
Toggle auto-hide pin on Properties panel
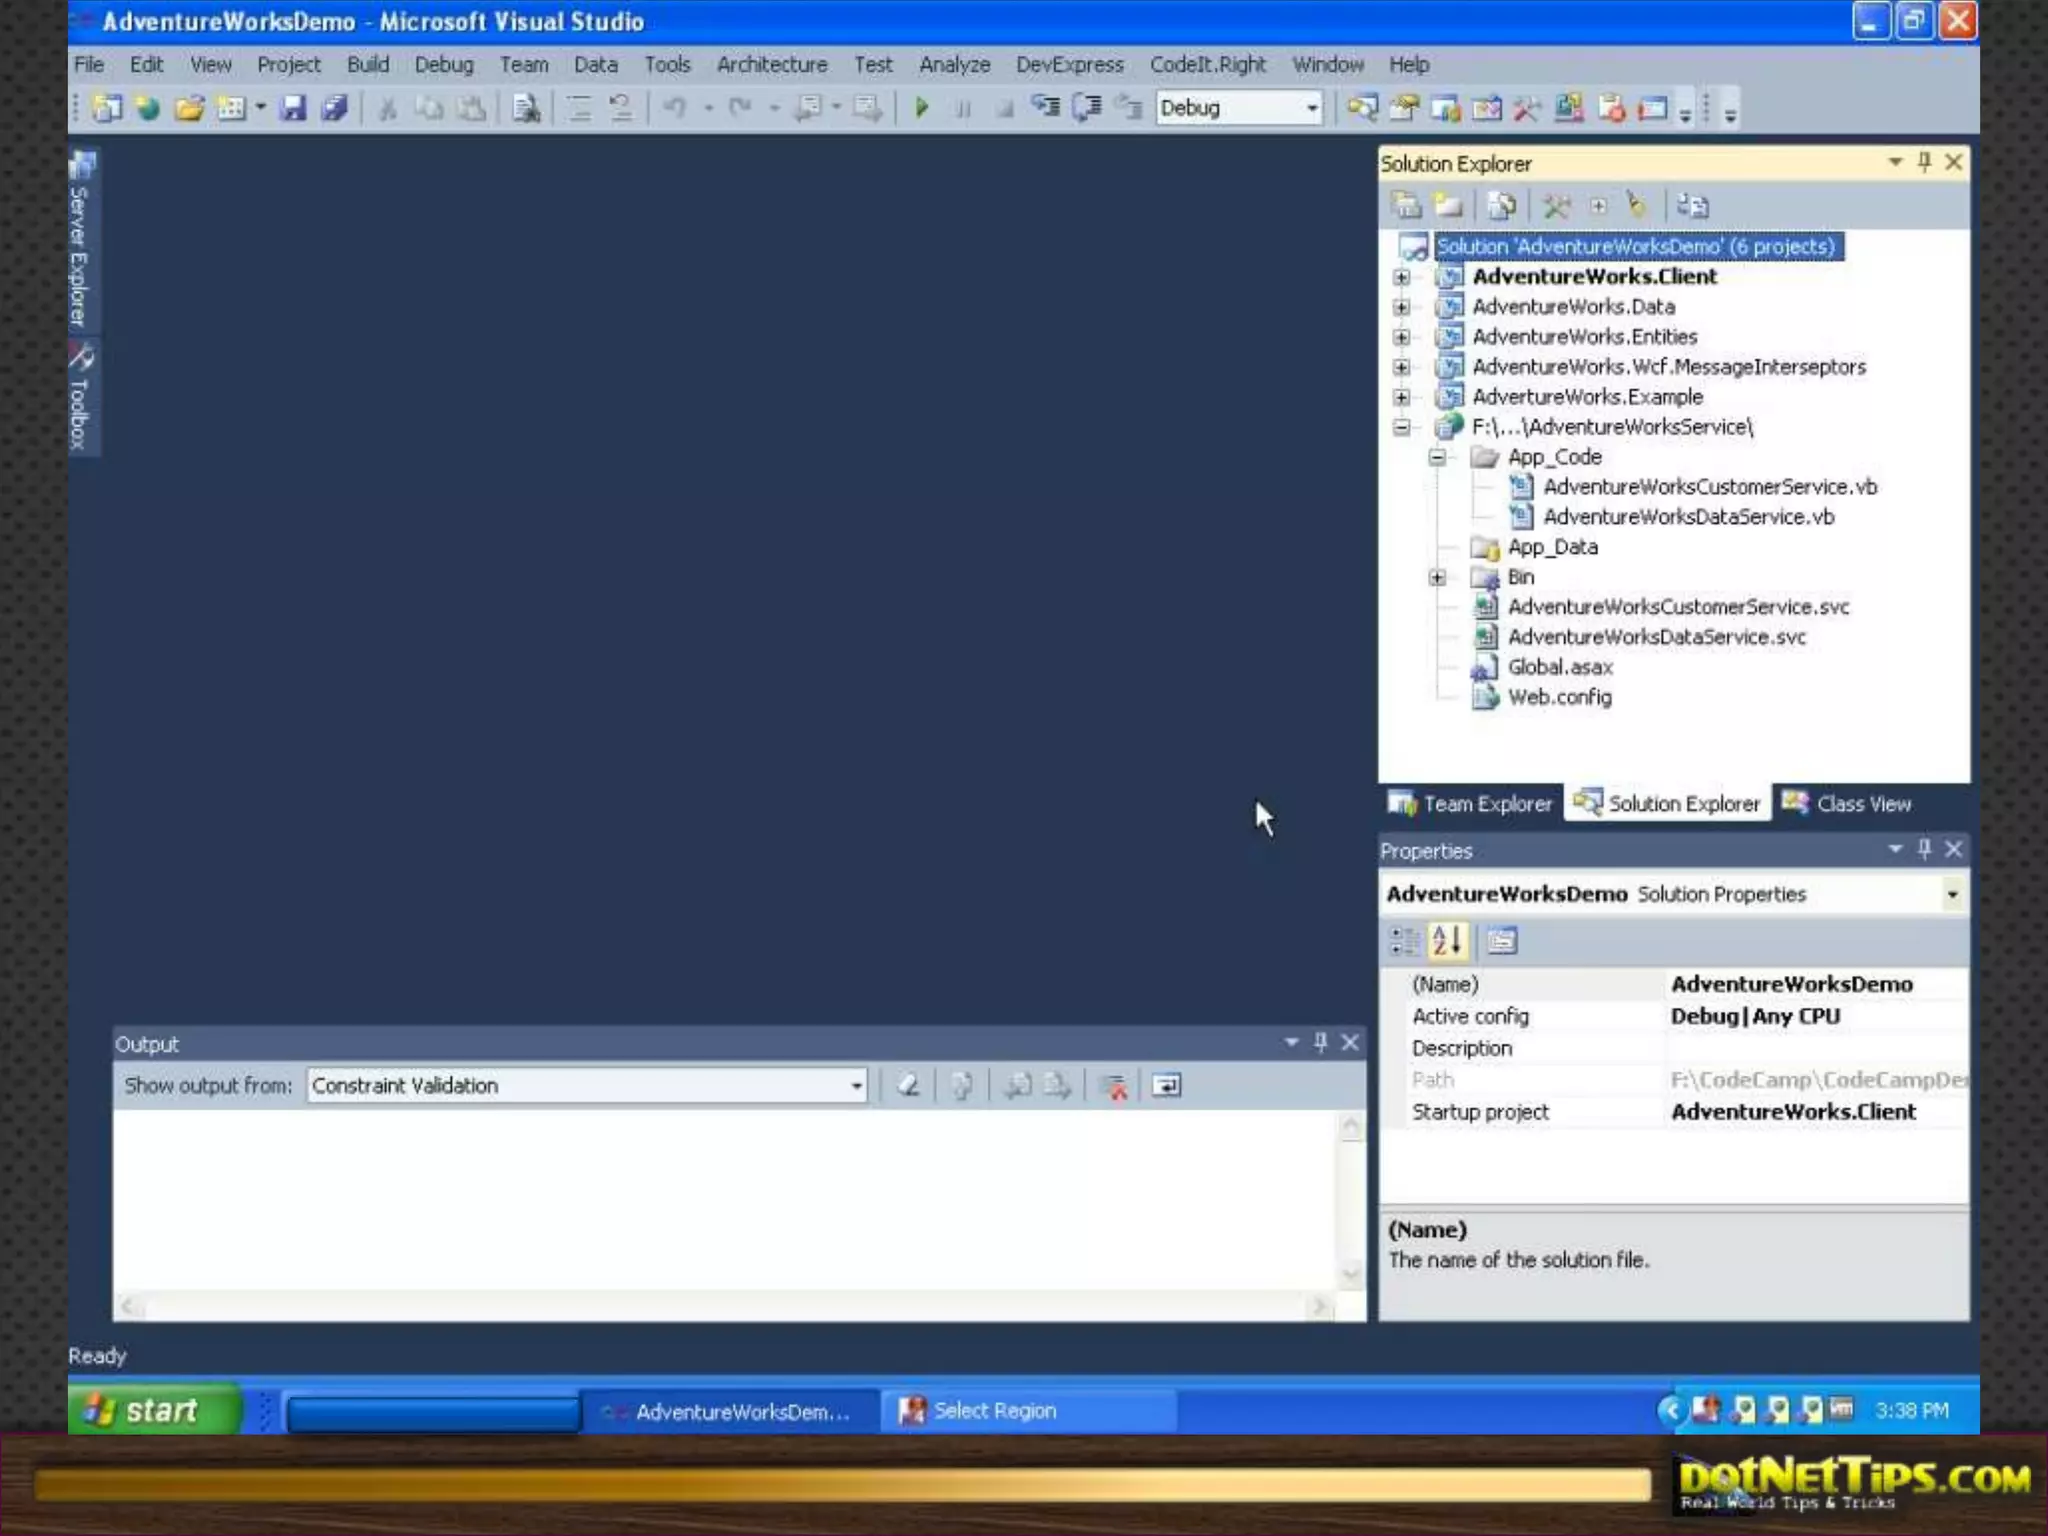1924,849
